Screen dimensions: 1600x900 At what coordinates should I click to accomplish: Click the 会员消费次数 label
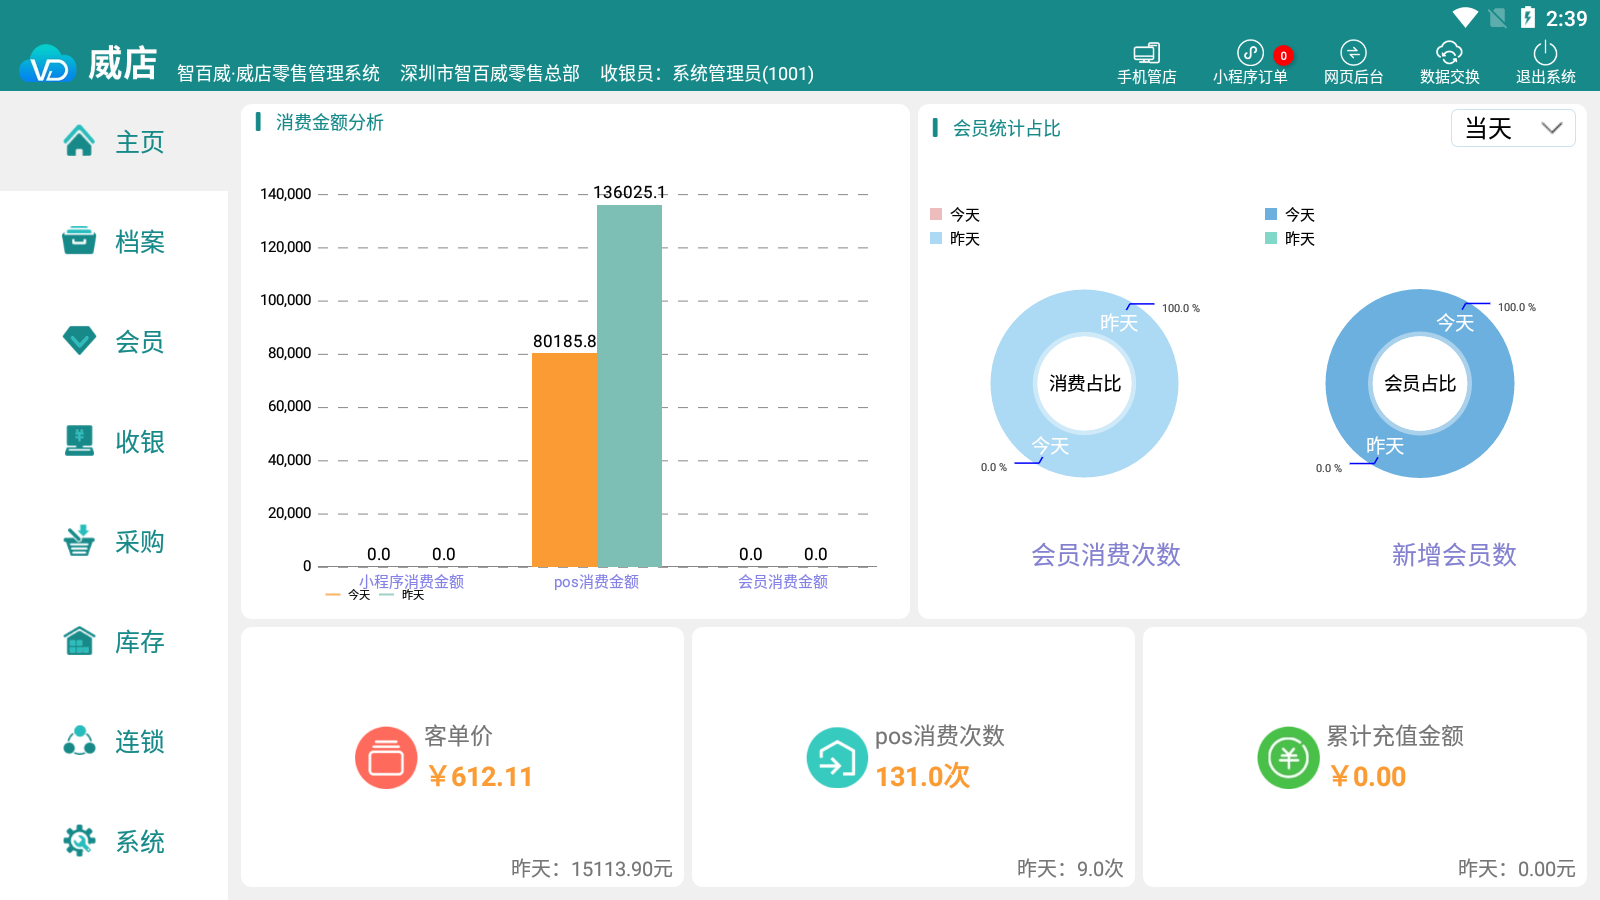[x=1105, y=555]
